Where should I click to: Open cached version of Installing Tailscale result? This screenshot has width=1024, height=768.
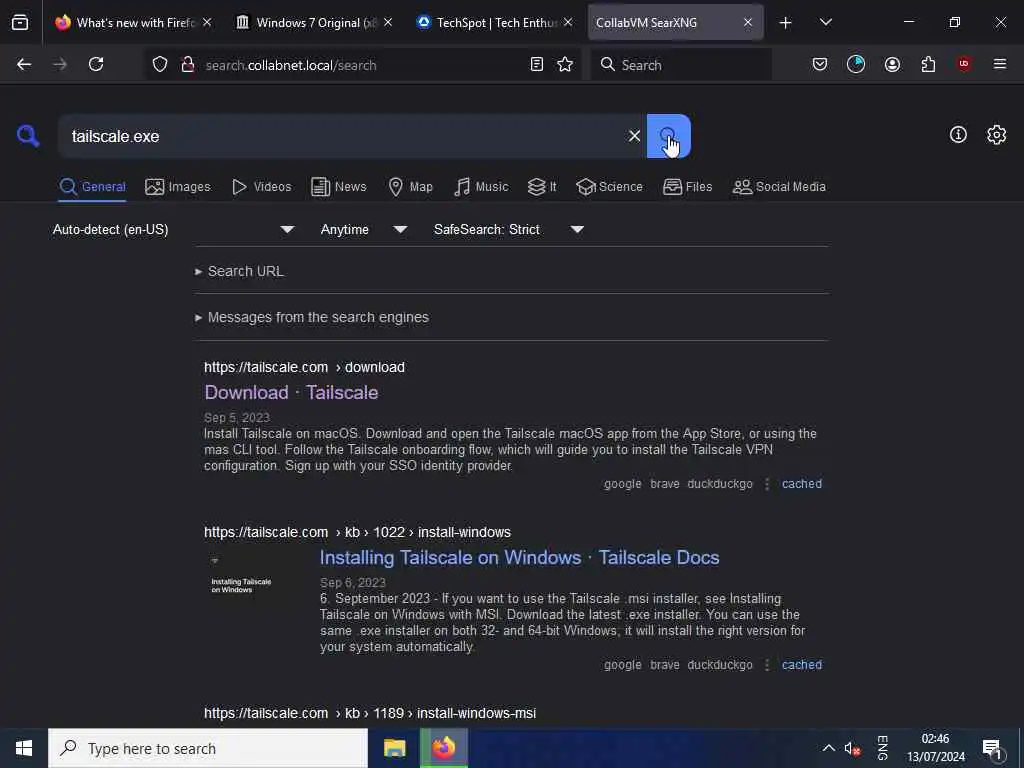(801, 665)
